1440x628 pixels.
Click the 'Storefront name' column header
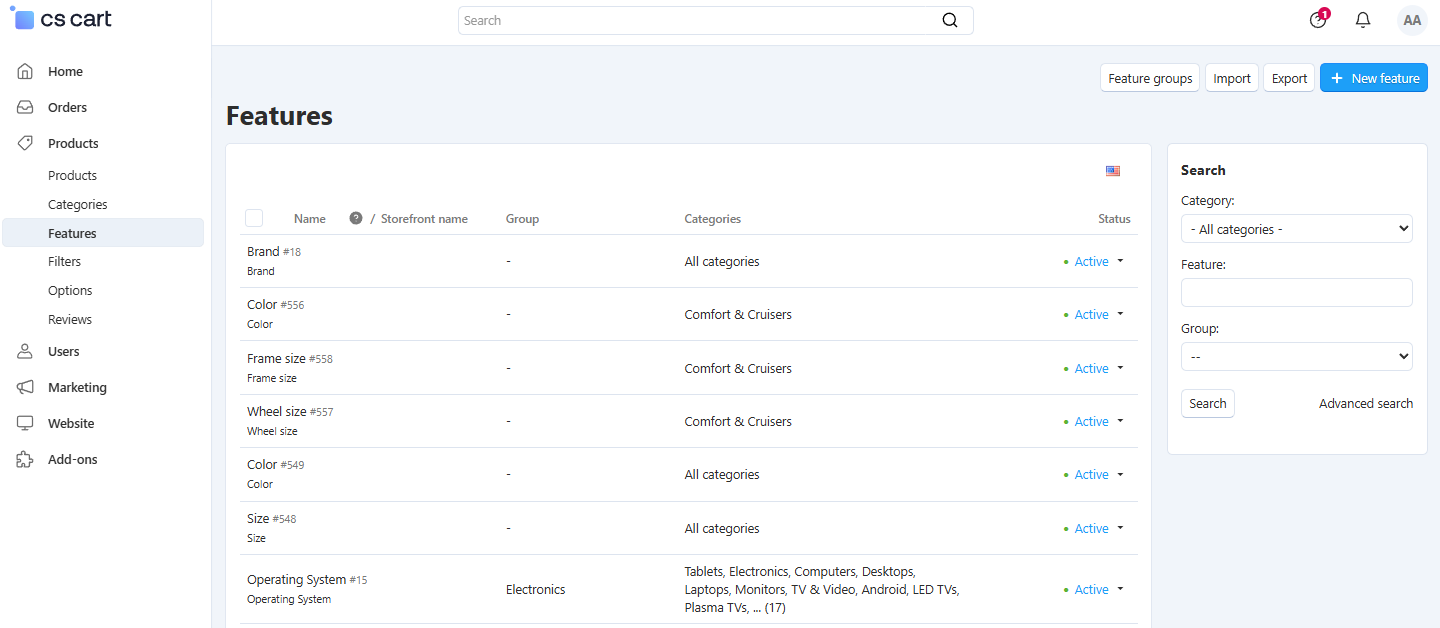click(x=424, y=218)
